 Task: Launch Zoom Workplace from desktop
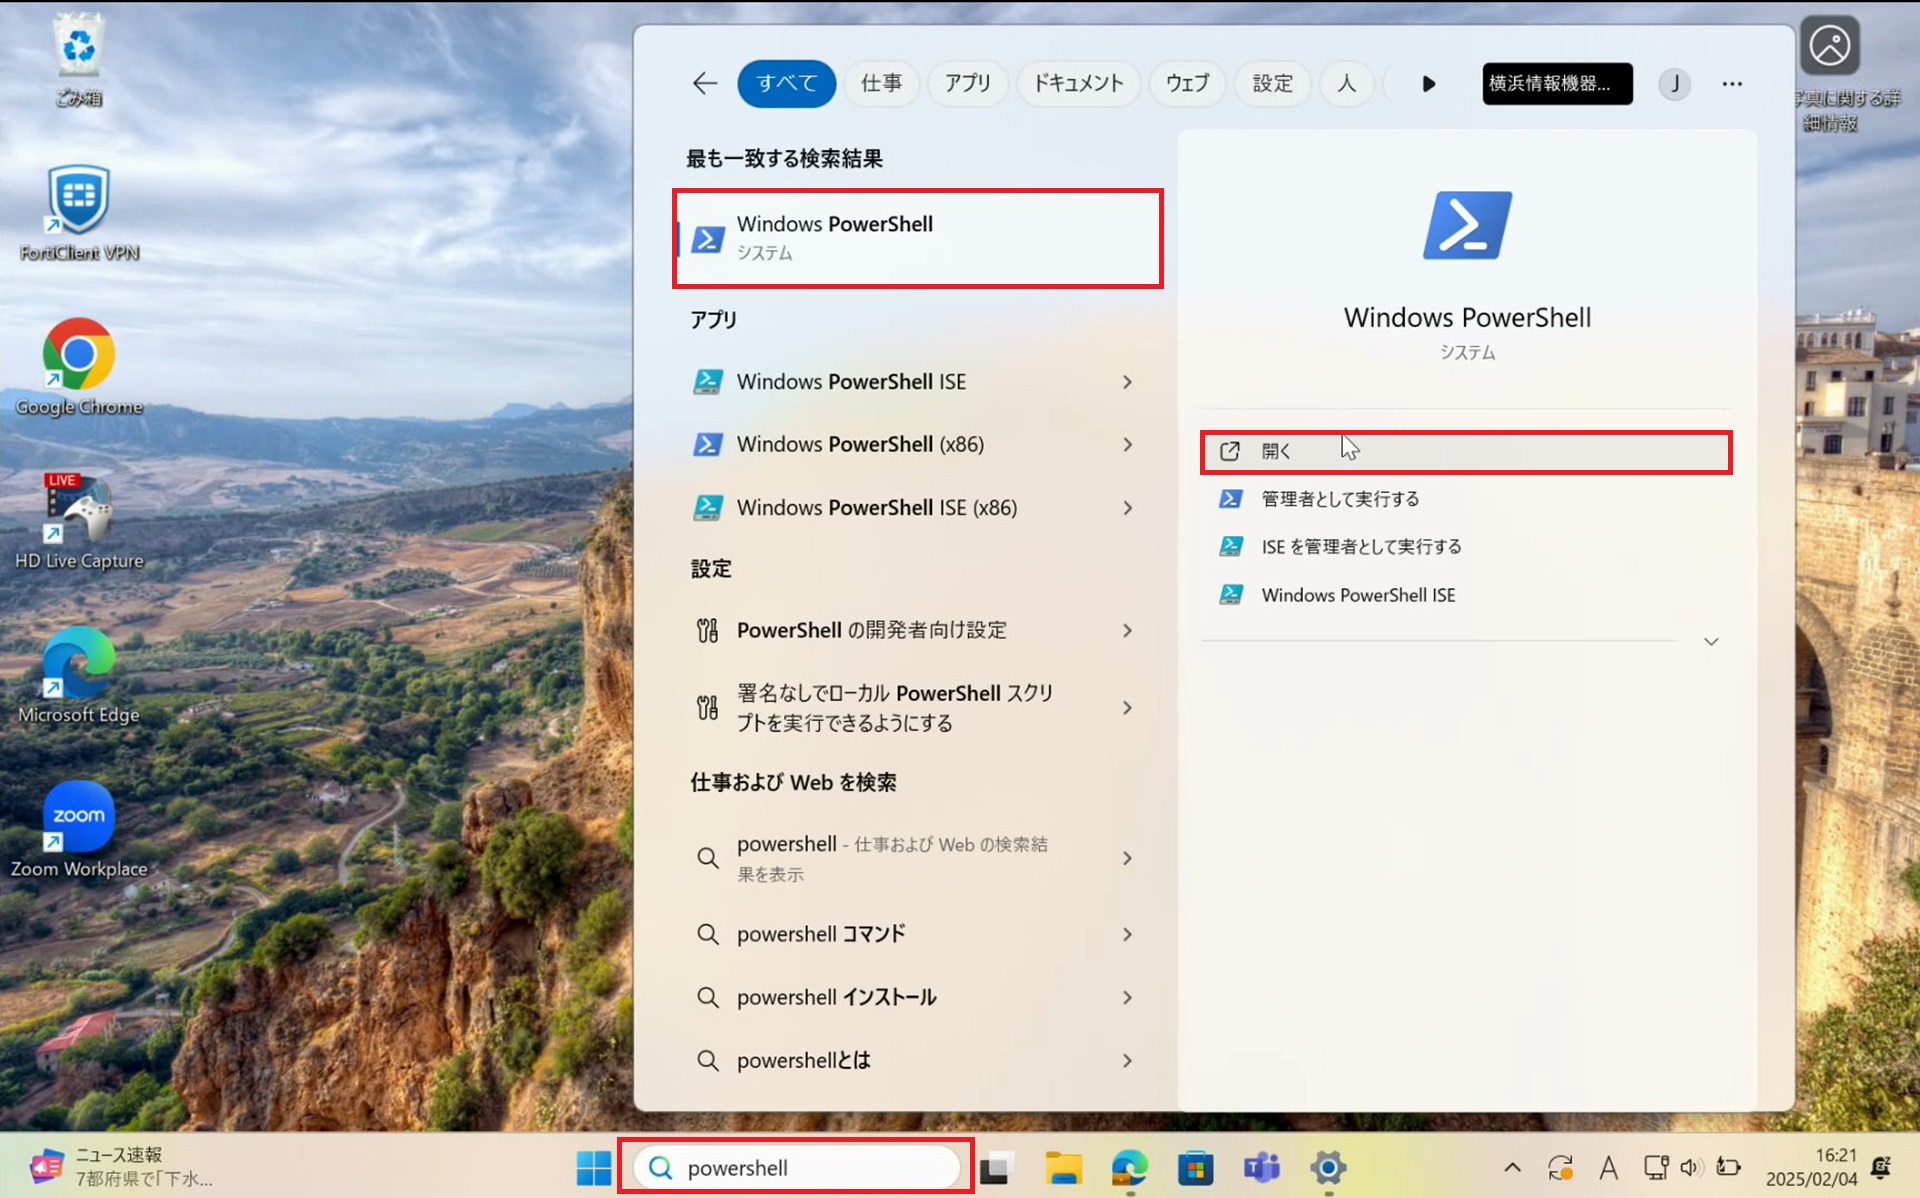pos(79,829)
